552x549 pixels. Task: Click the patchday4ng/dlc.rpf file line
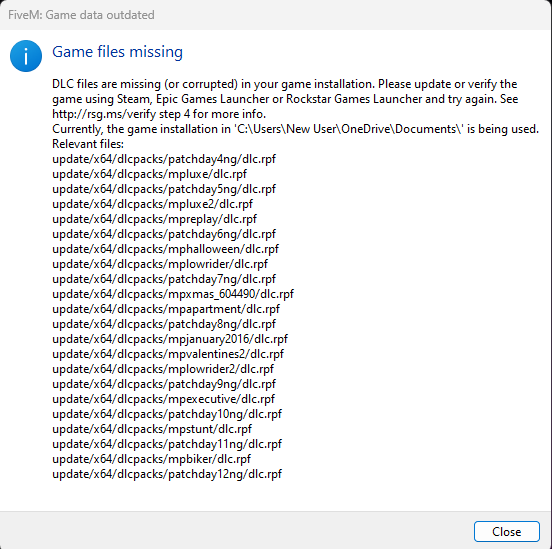click(164, 159)
